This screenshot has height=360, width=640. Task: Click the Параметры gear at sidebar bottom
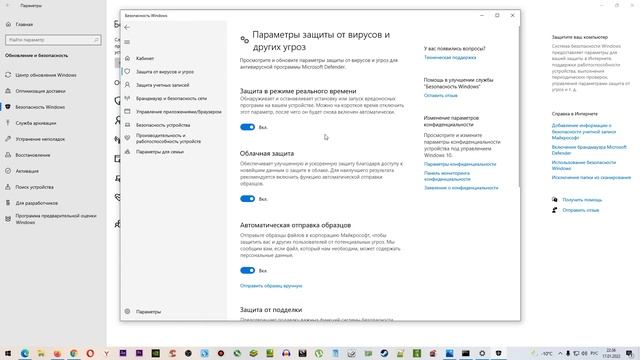[127, 311]
